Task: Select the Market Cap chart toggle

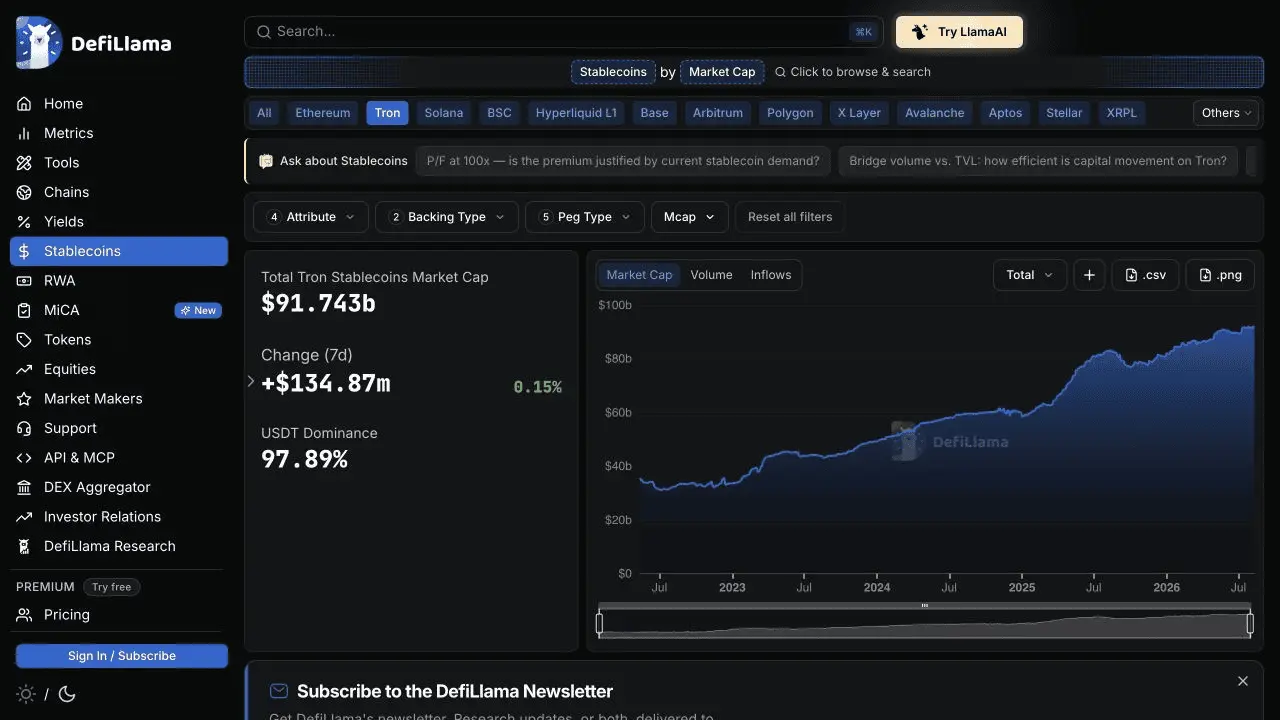Action: coord(639,275)
